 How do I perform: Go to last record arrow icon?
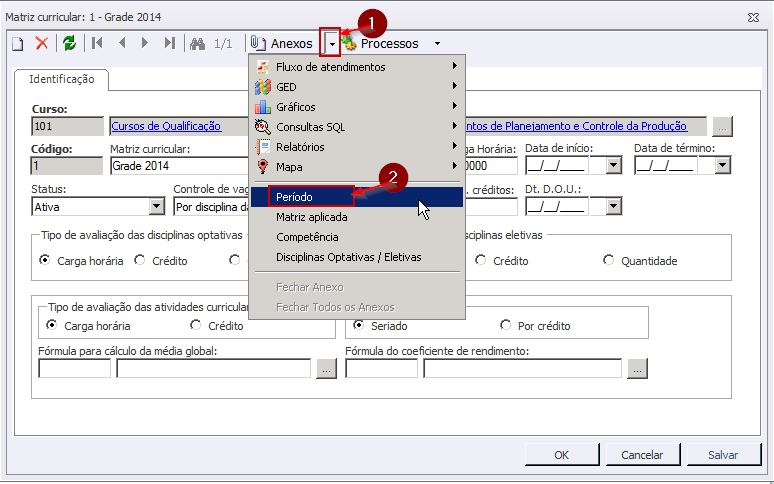tap(170, 43)
